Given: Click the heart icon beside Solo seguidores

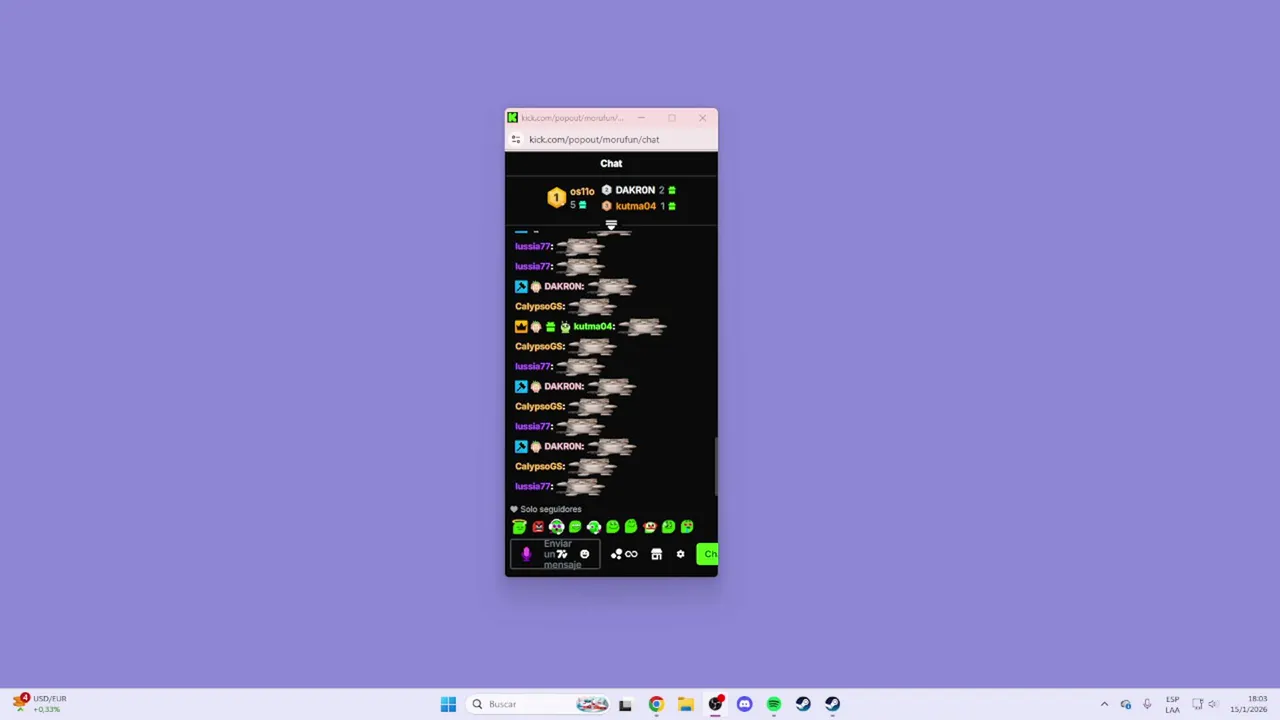Looking at the screenshot, I should point(514,509).
